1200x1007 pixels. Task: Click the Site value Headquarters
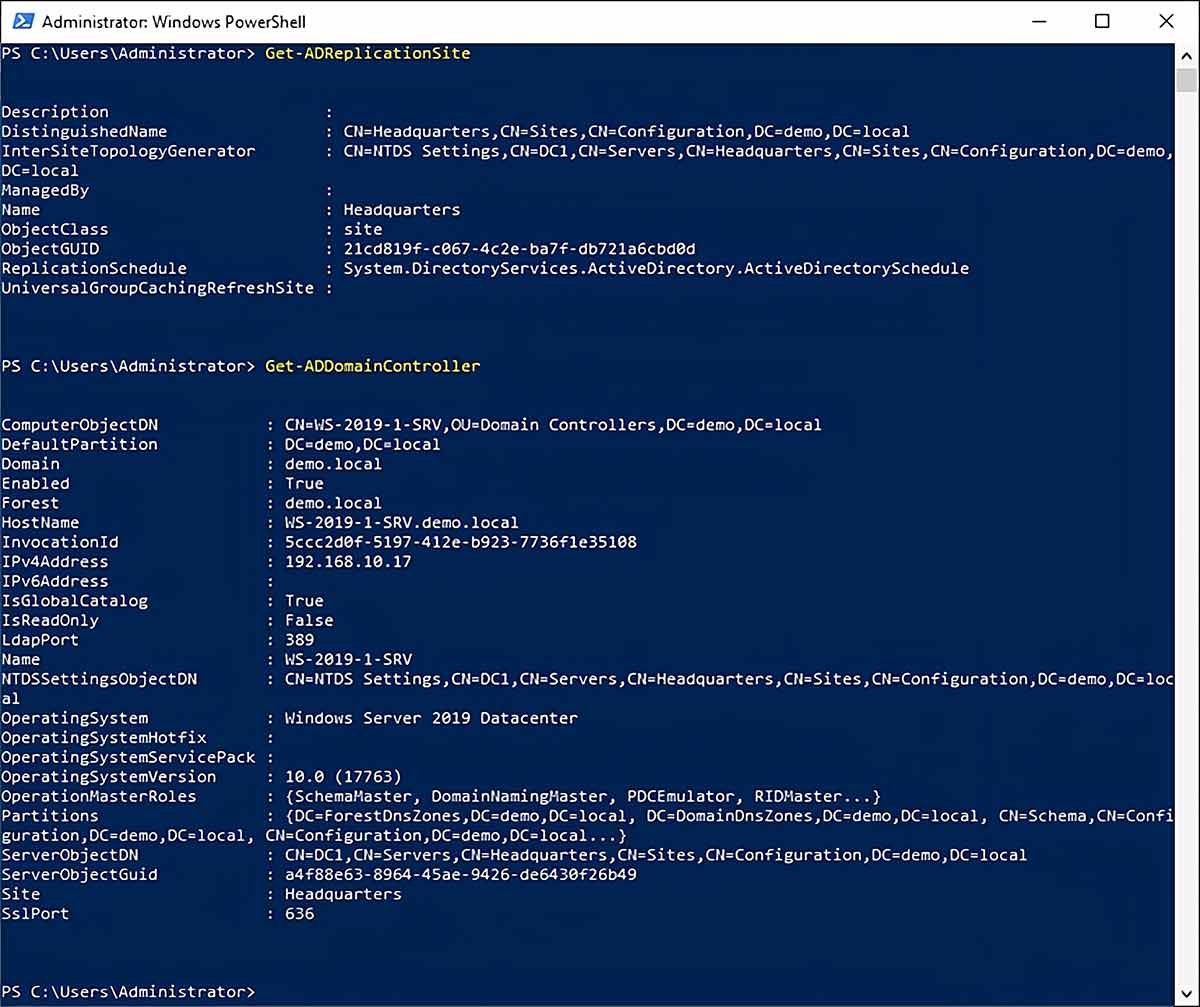click(x=343, y=893)
